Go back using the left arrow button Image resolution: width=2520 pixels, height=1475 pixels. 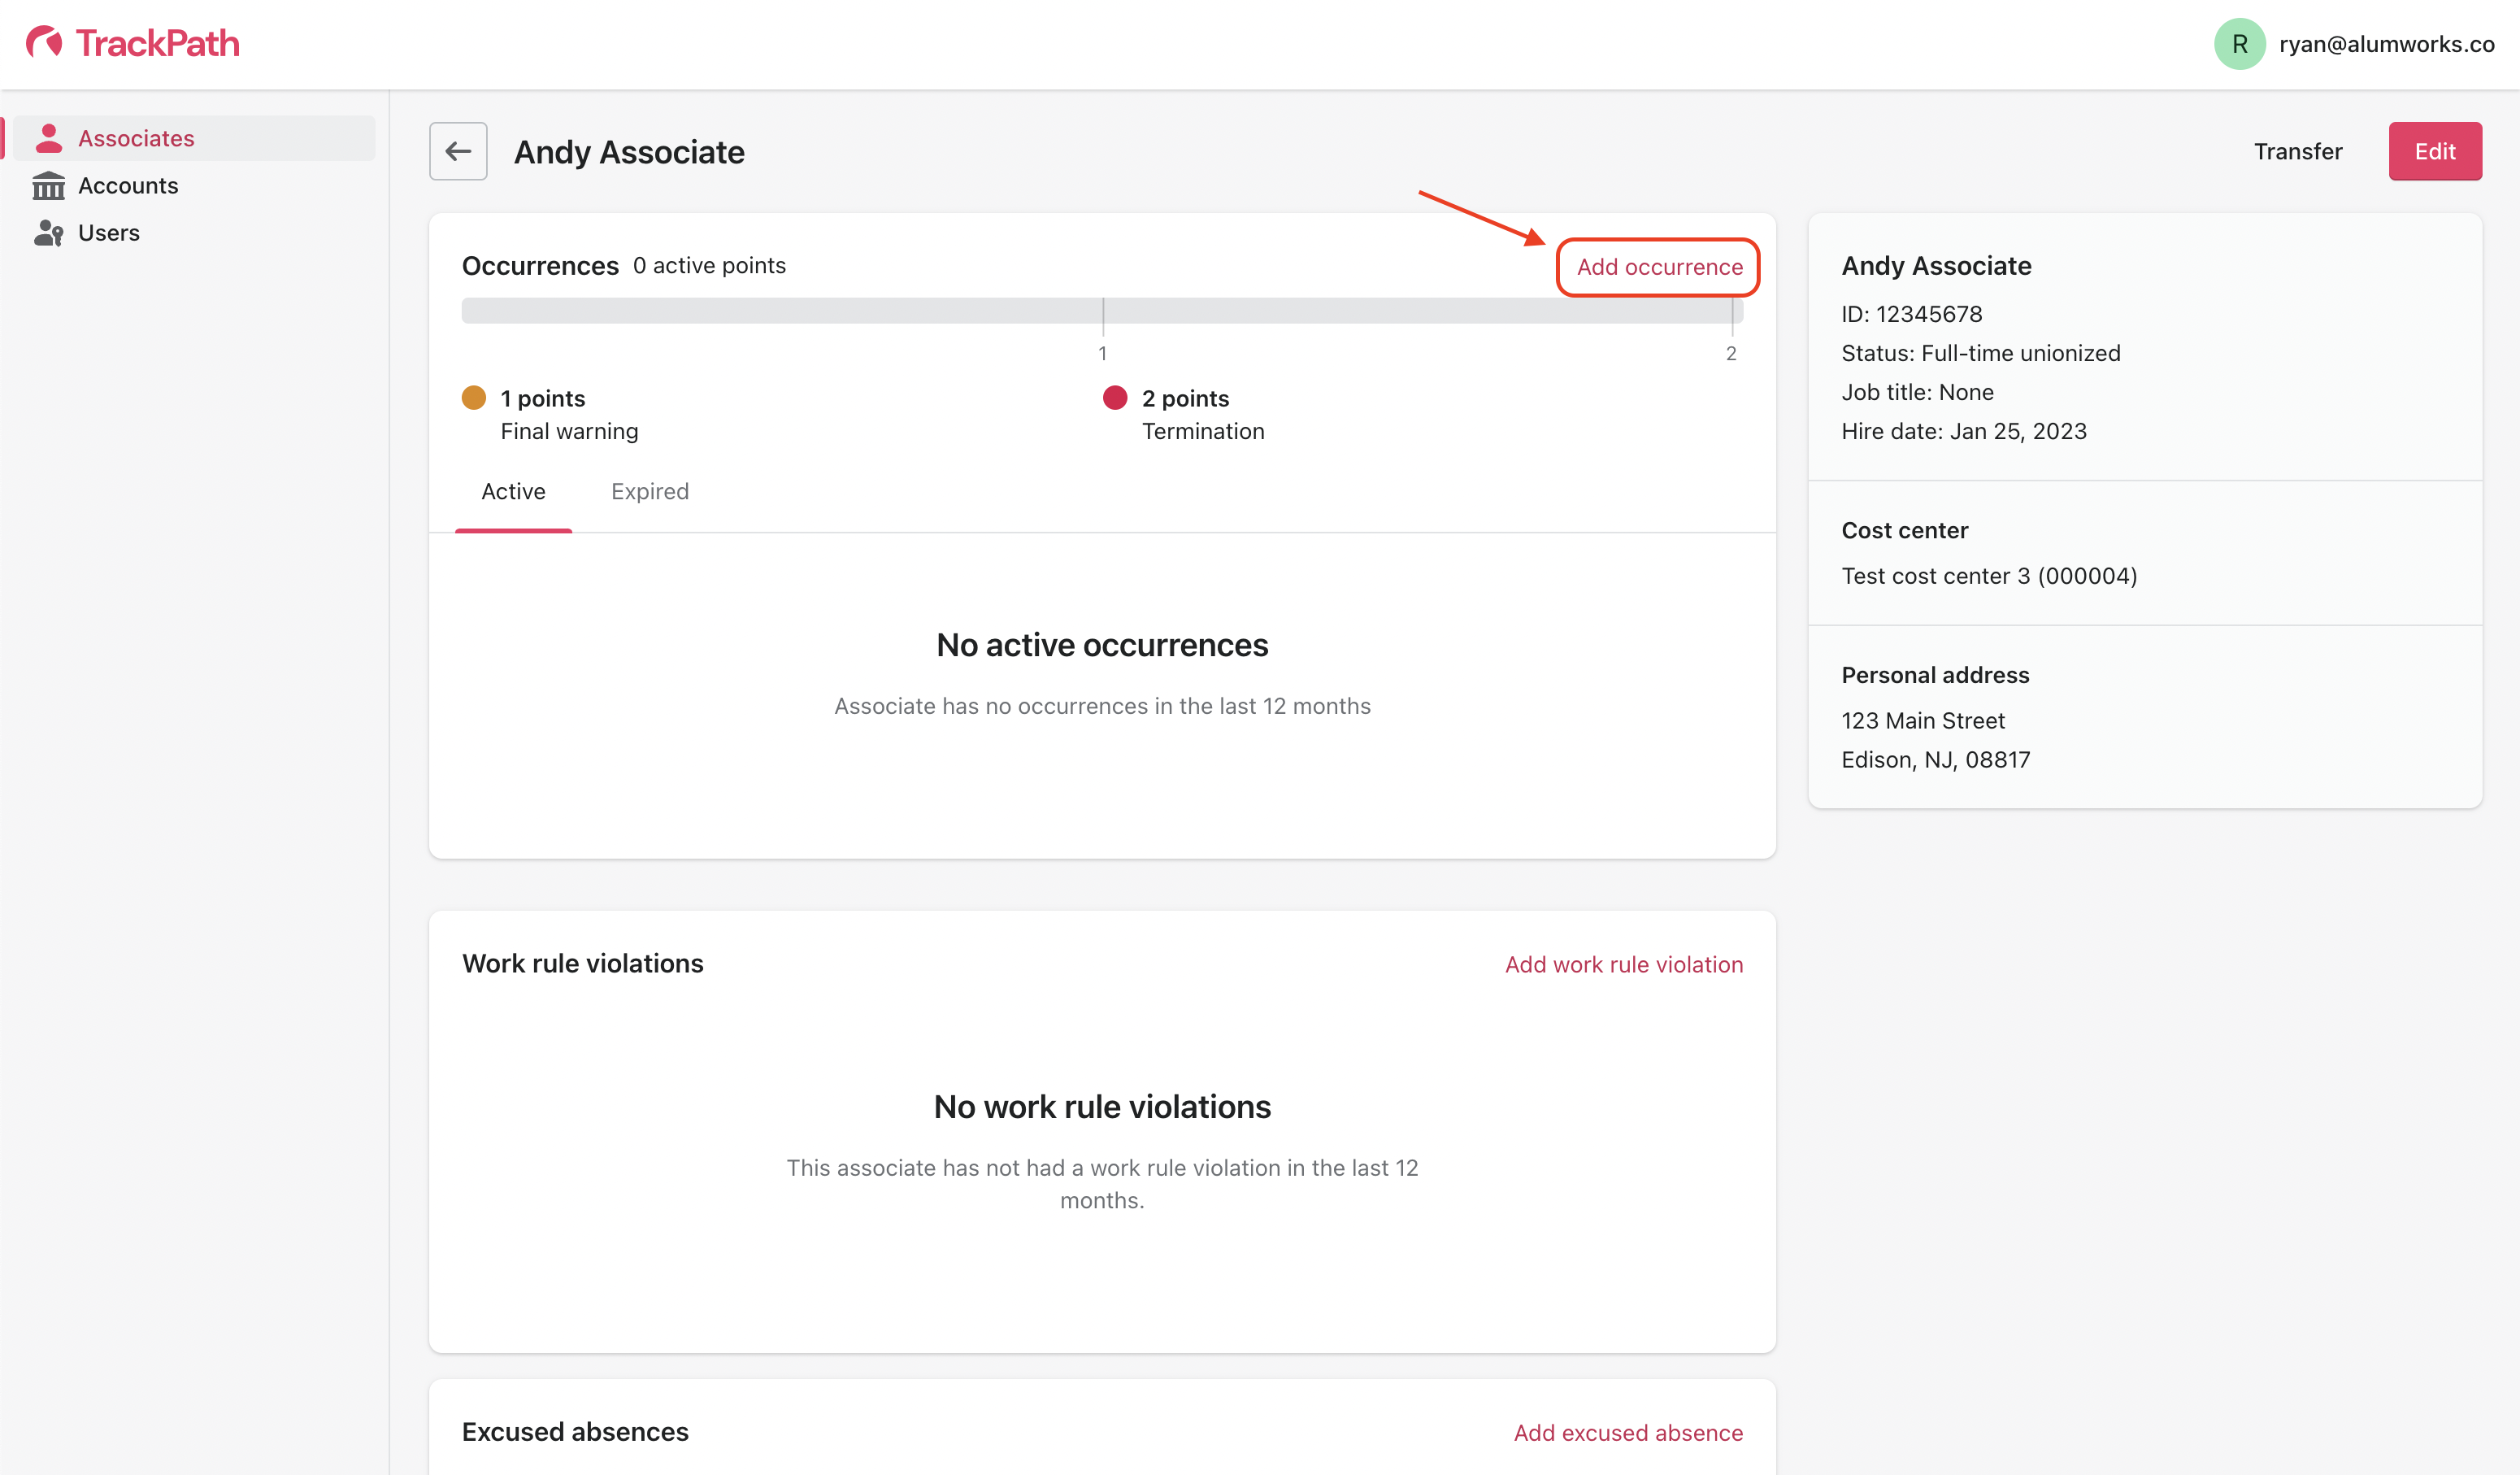click(458, 151)
